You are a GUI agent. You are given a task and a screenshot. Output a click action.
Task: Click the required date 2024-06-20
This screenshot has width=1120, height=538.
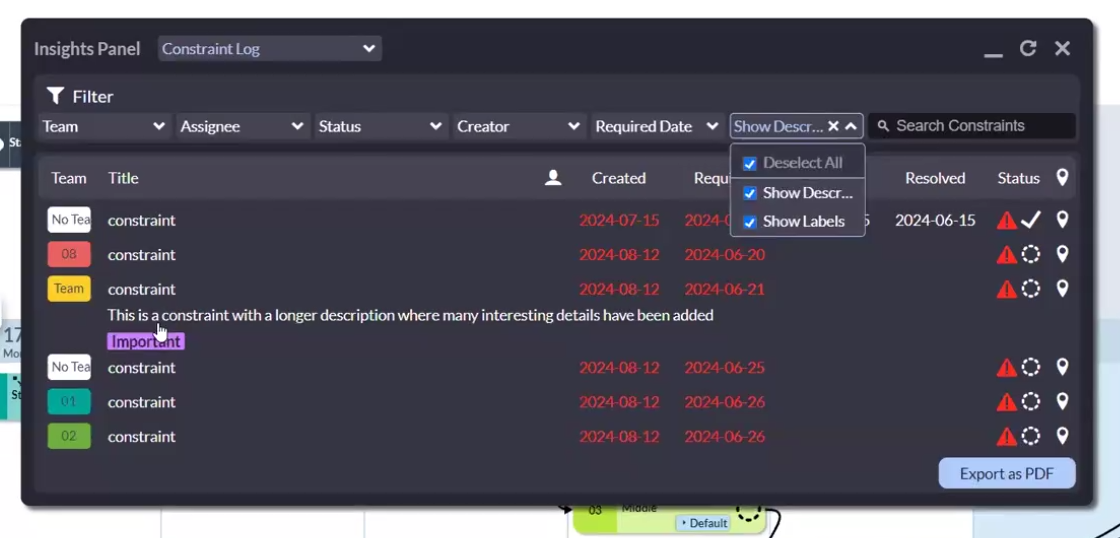click(724, 254)
